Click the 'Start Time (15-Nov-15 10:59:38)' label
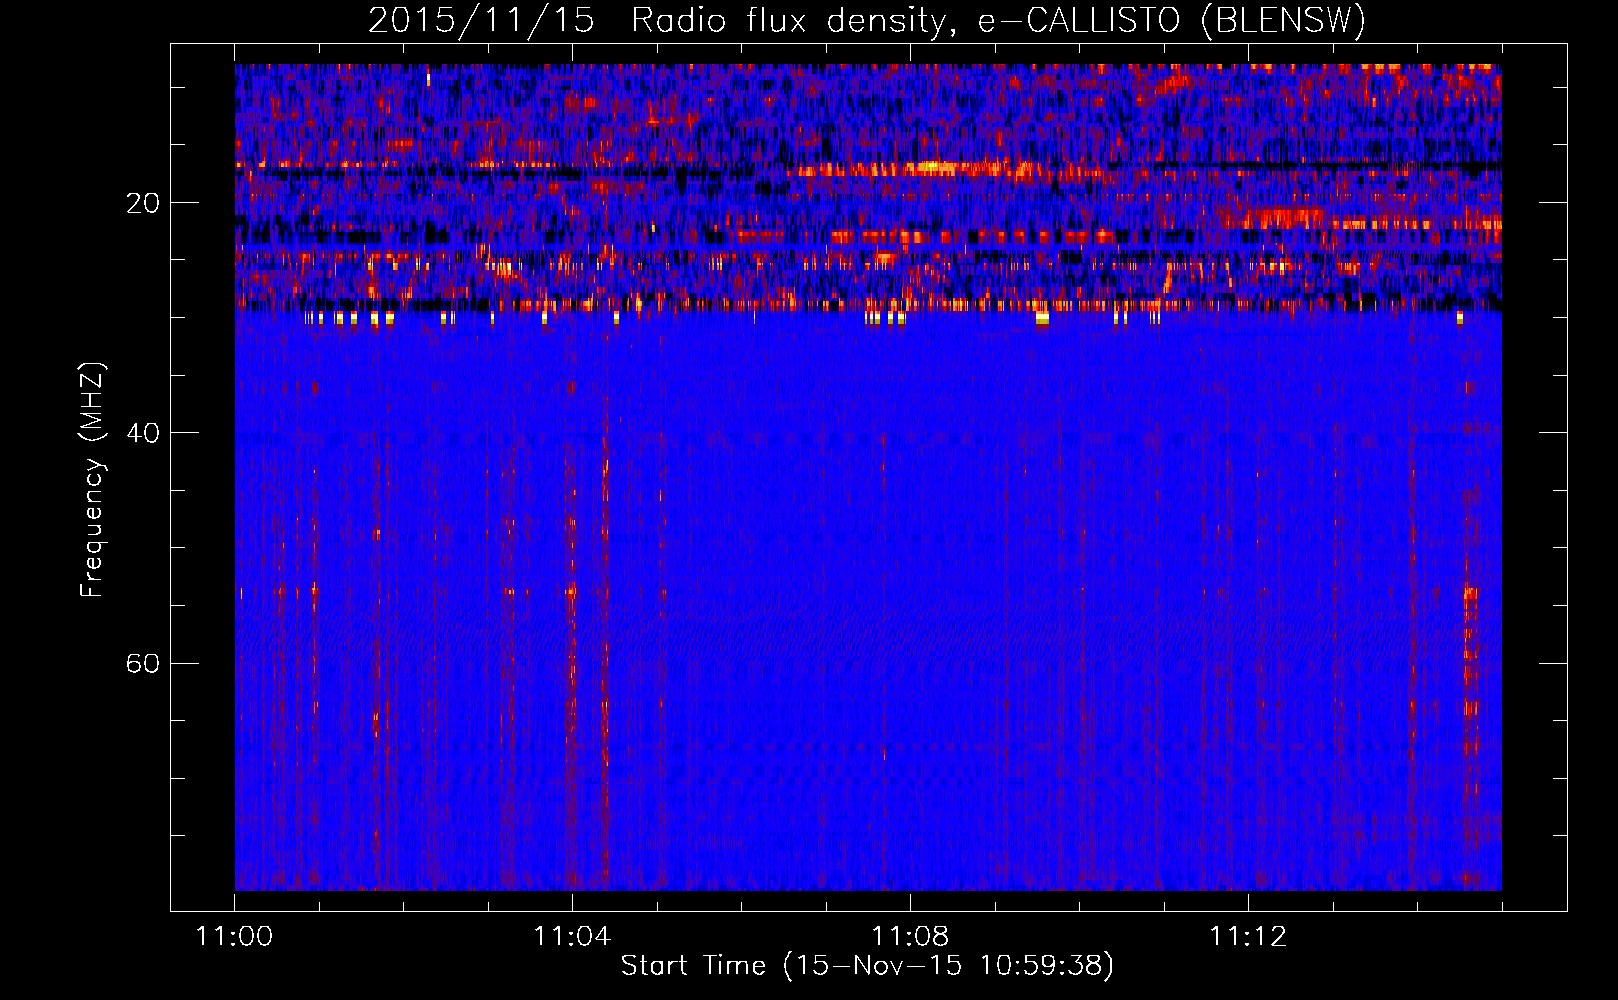This screenshot has height=1000, width=1618. click(x=867, y=966)
